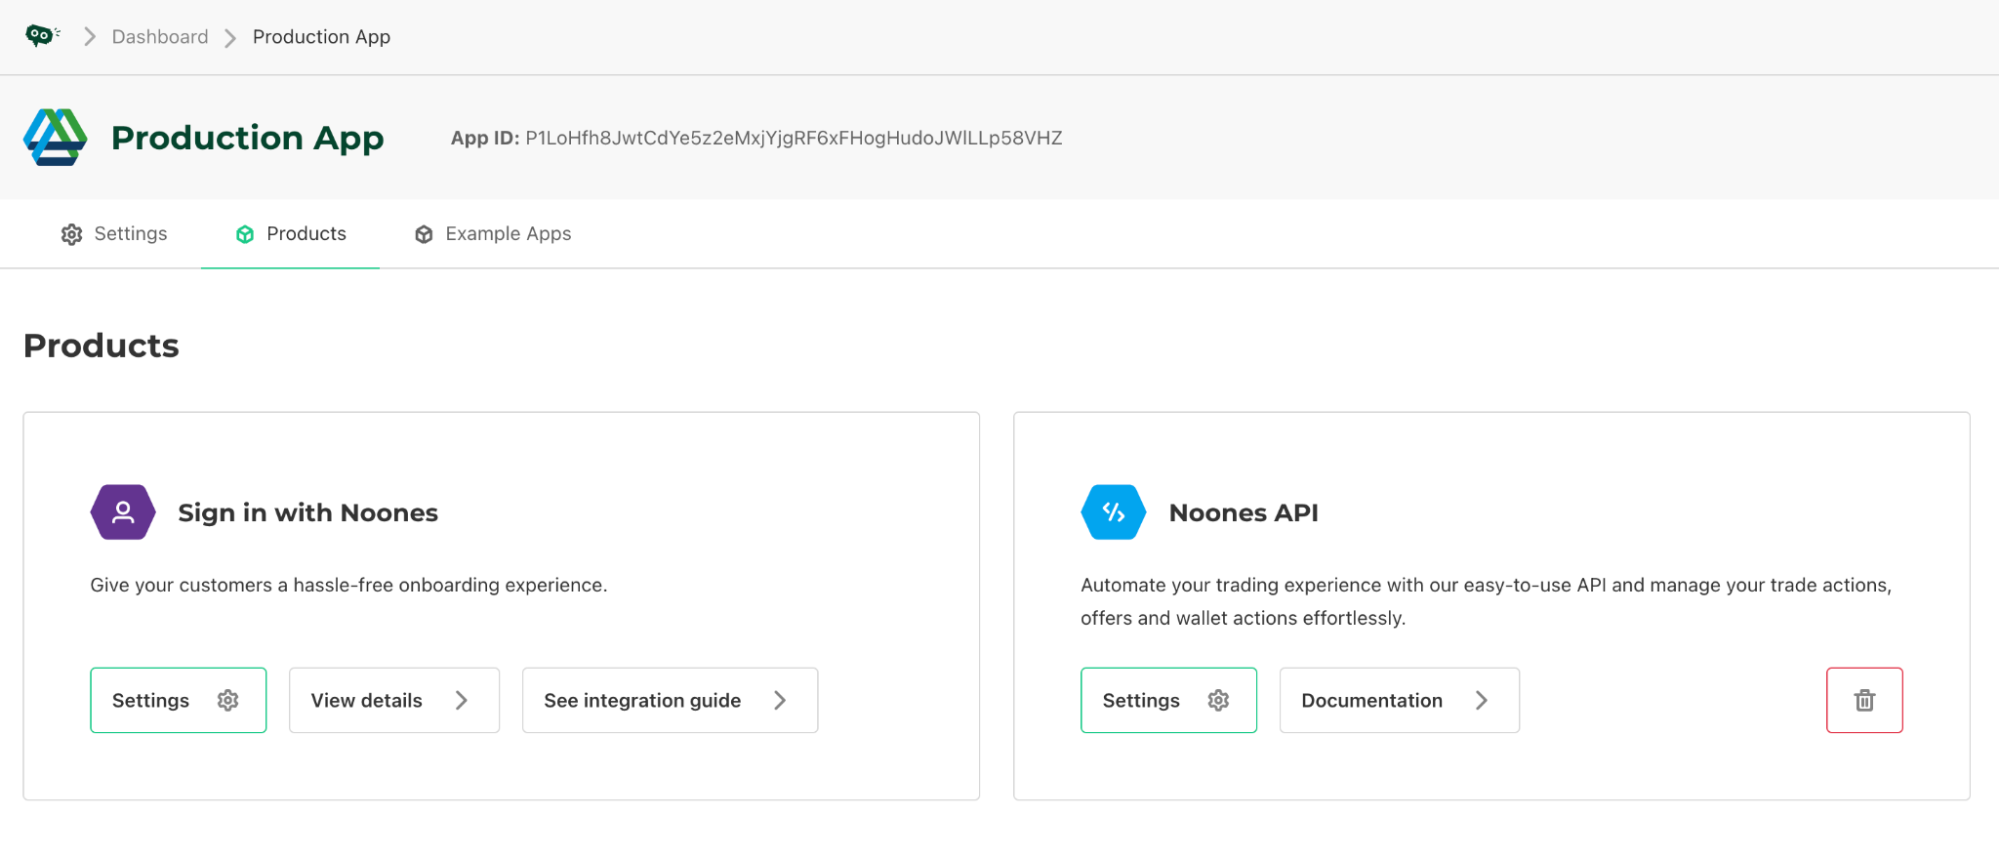
Task: Click the gear icon in Settings tab
Action: tap(72, 234)
